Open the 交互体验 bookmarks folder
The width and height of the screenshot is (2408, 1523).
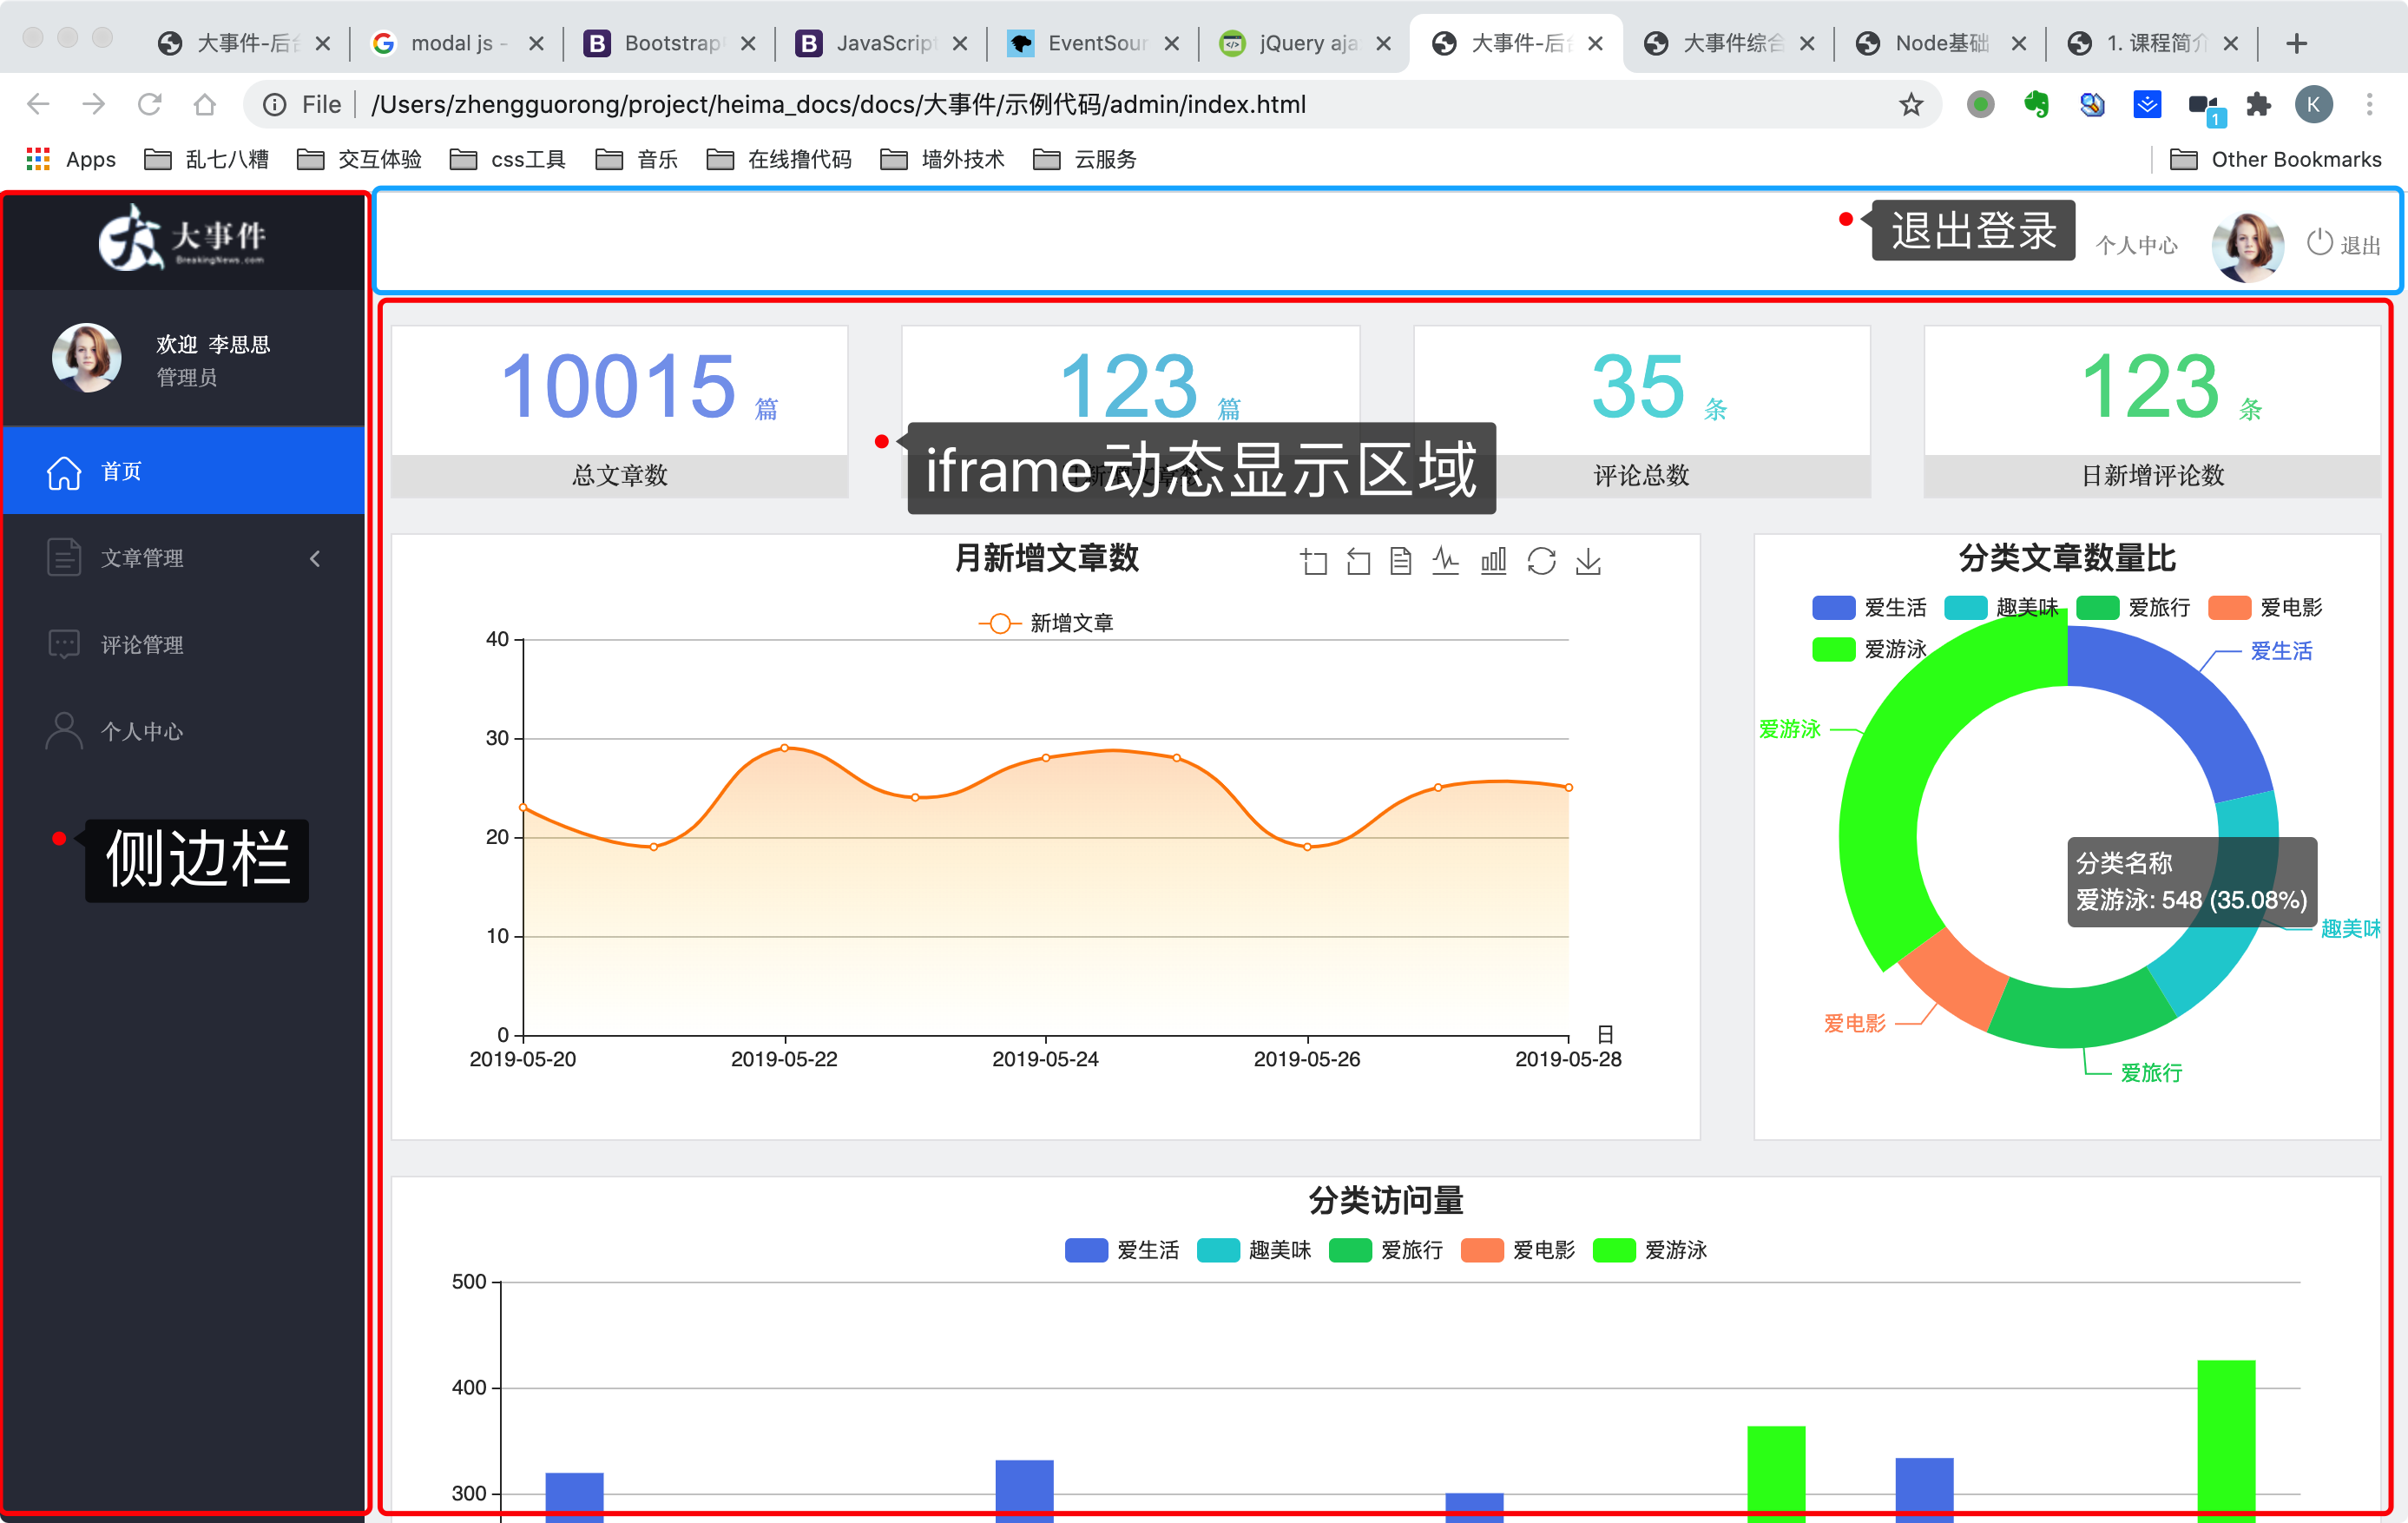pyautogui.click(x=359, y=159)
